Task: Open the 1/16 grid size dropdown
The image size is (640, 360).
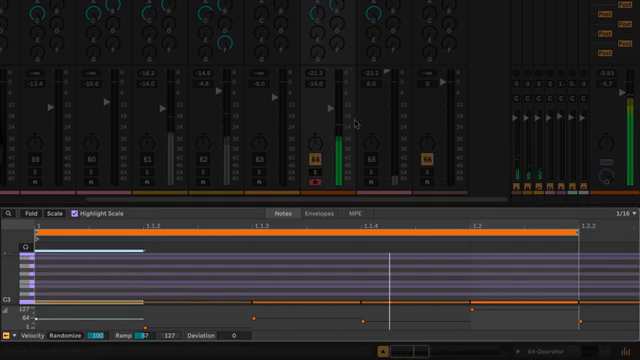Action: (626, 213)
